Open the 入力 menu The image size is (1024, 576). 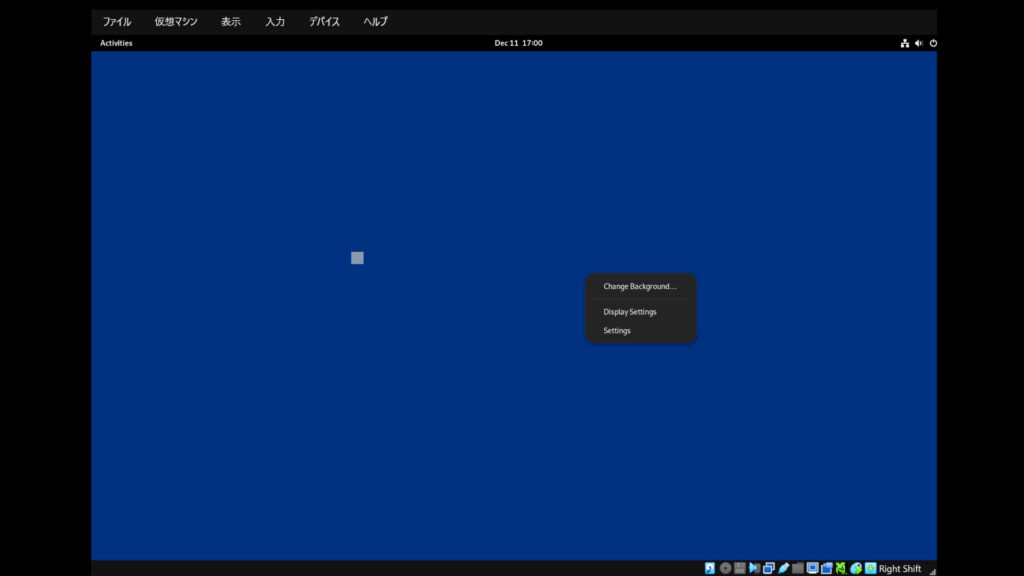[x=275, y=21]
